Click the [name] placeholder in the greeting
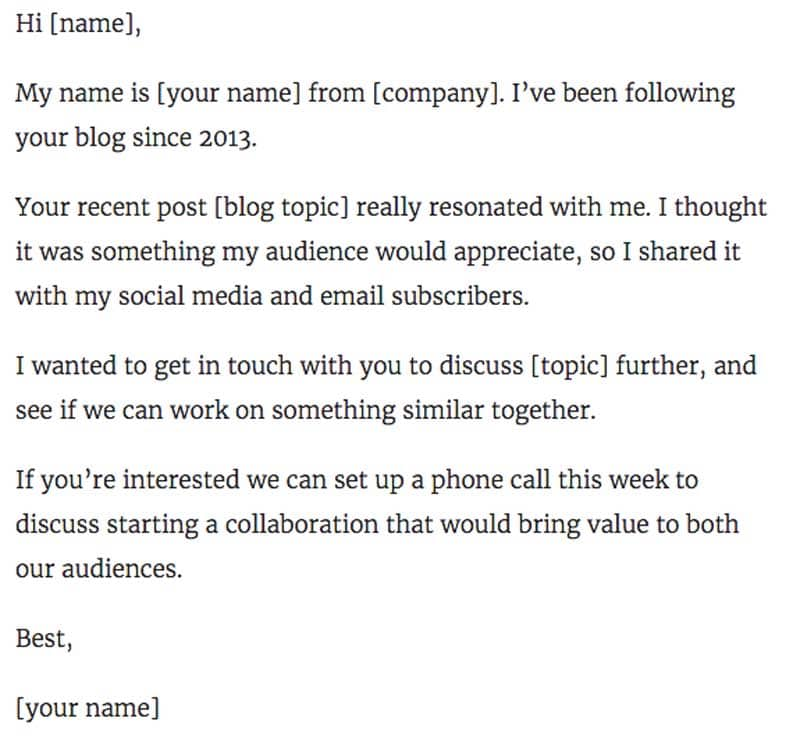Image resolution: width=800 pixels, height=743 pixels. (95, 24)
